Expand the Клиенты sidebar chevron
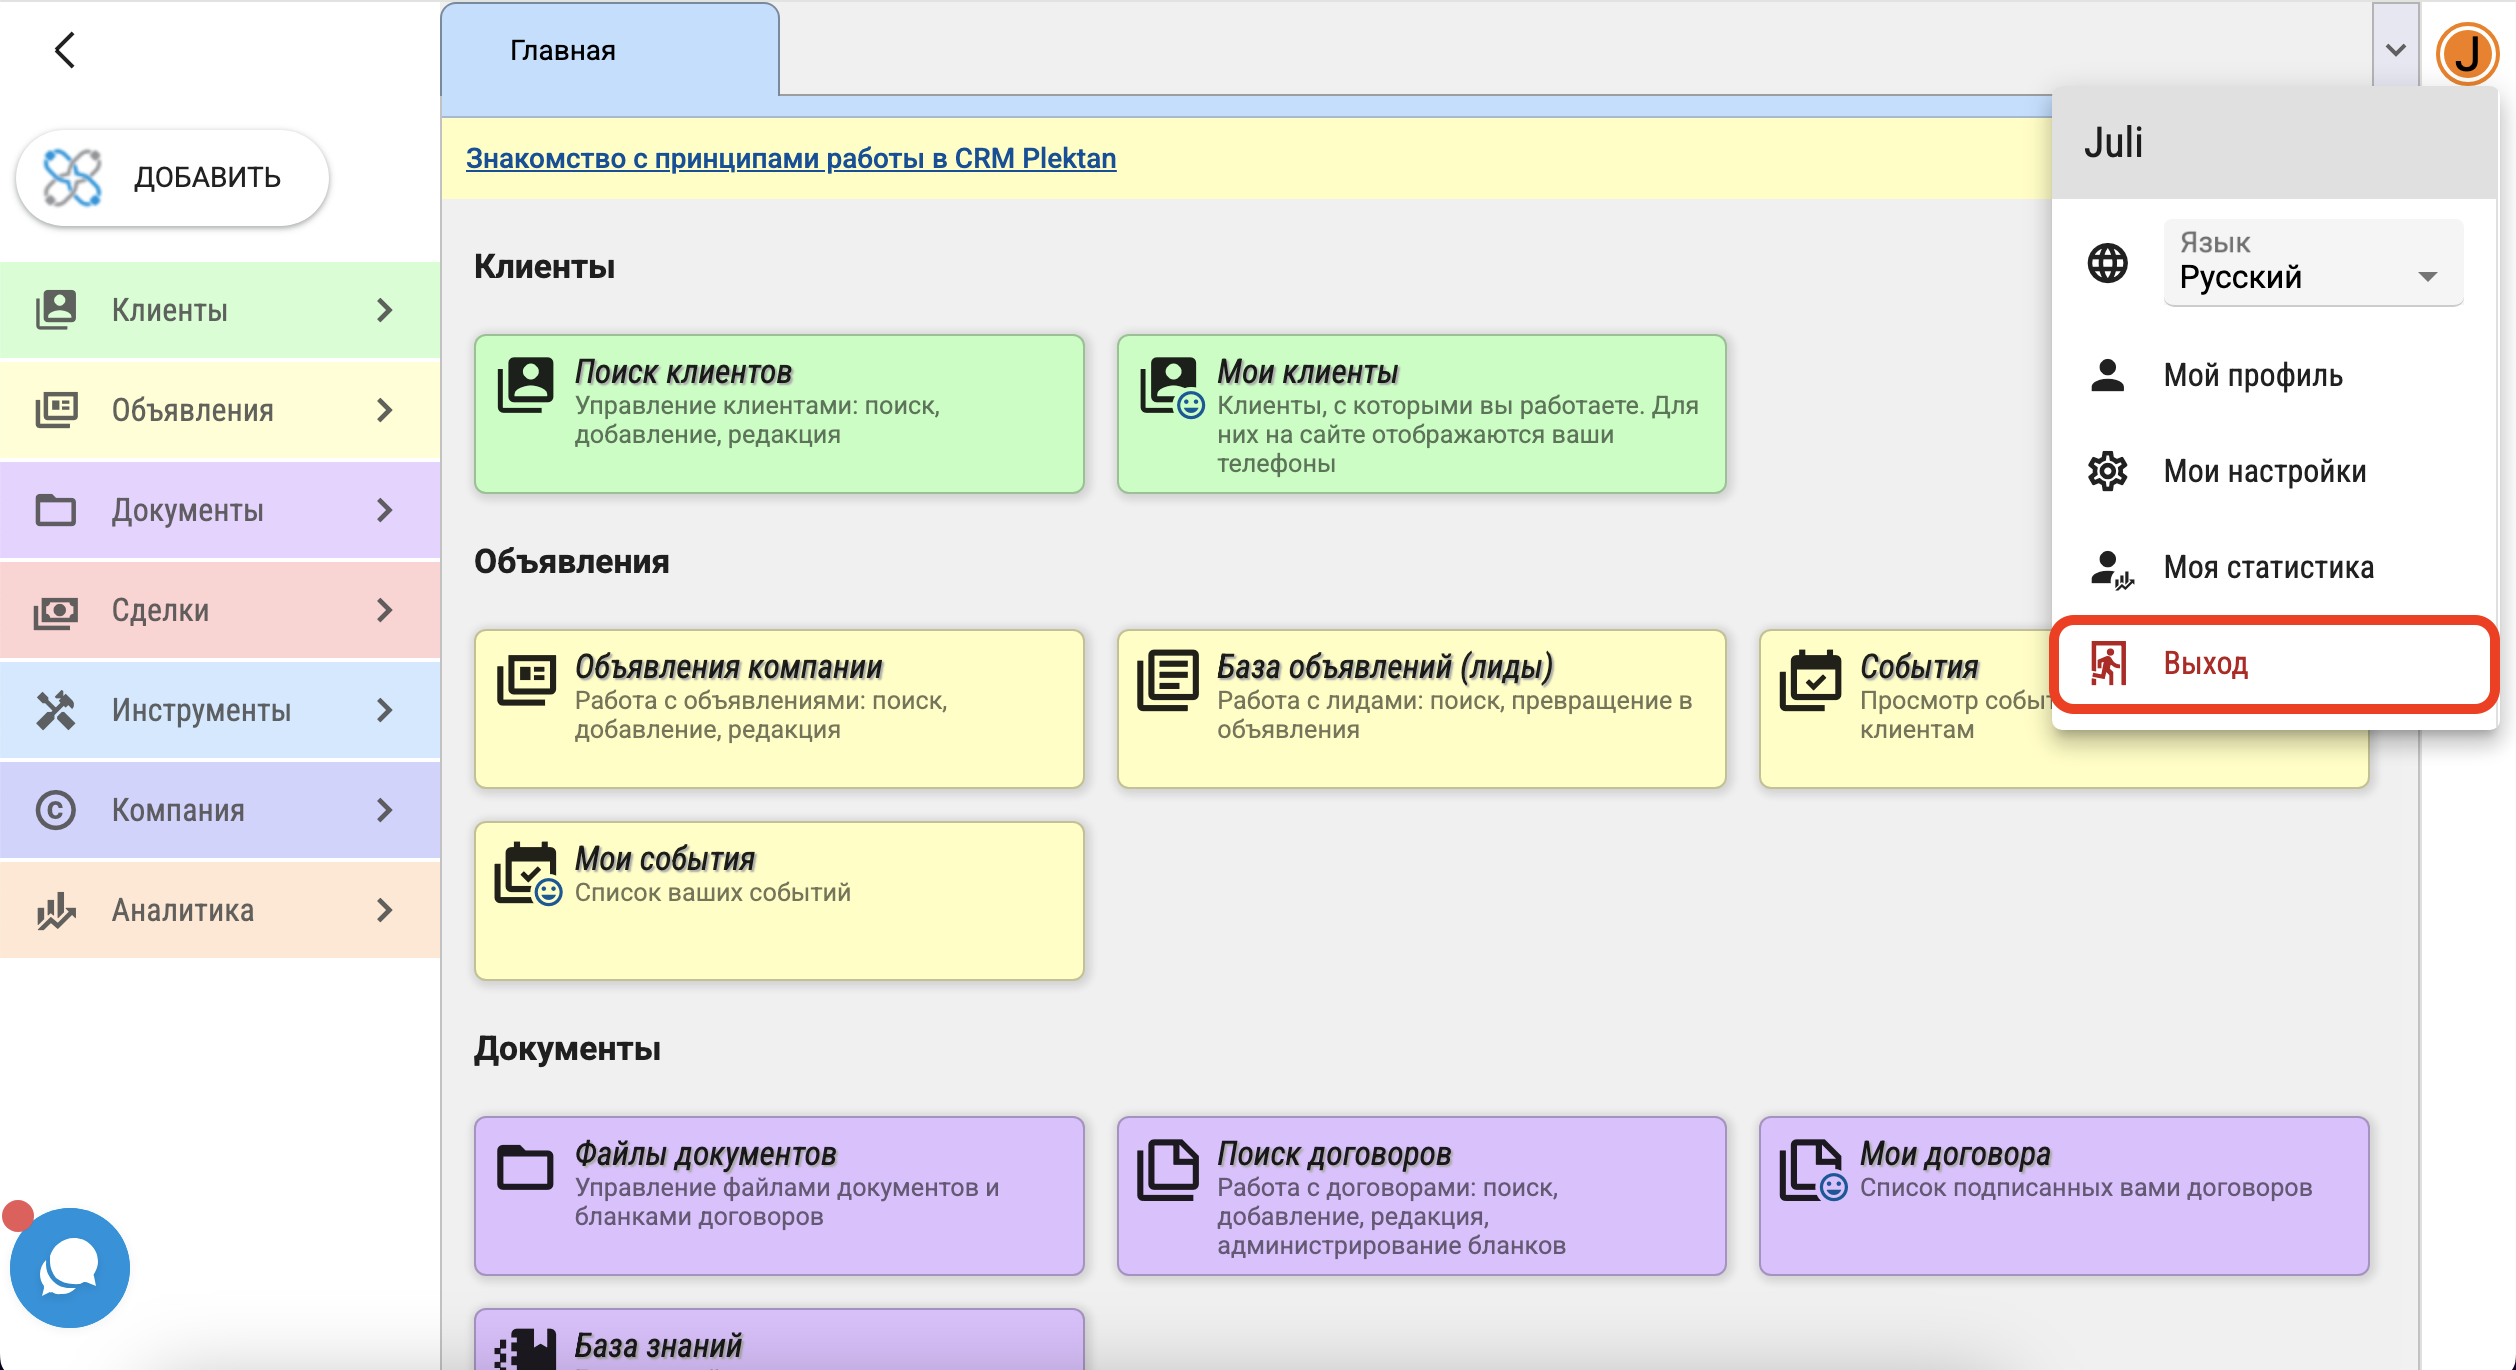Viewport: 2516px width, 1370px height. (x=385, y=310)
